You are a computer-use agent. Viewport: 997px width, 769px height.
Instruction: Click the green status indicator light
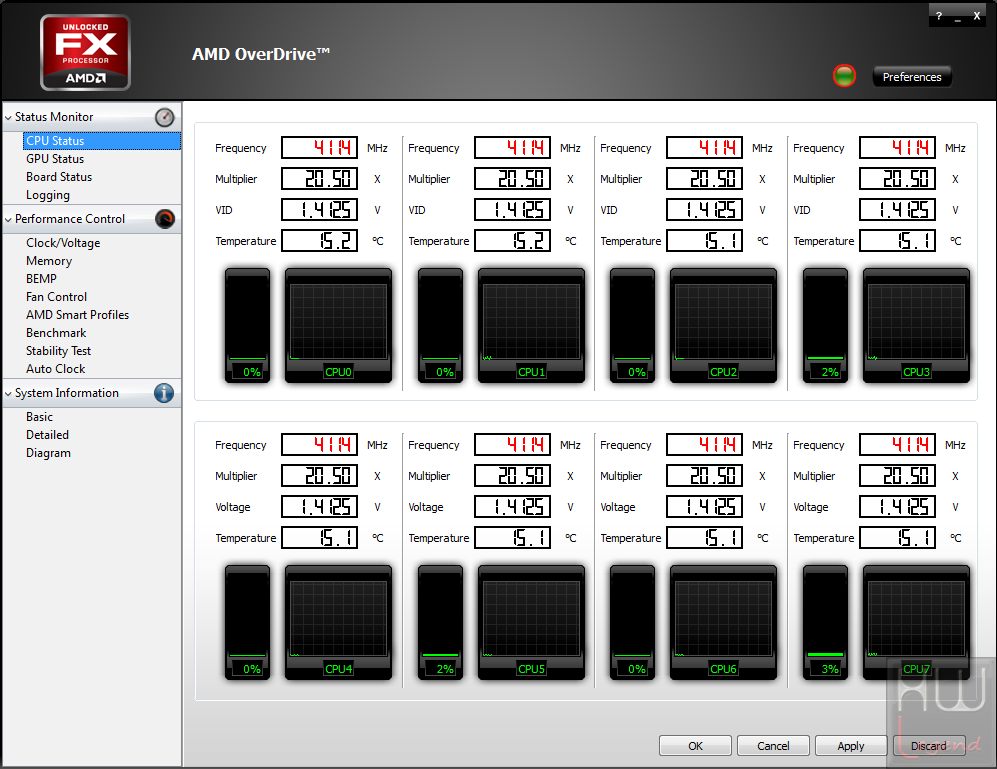point(844,76)
